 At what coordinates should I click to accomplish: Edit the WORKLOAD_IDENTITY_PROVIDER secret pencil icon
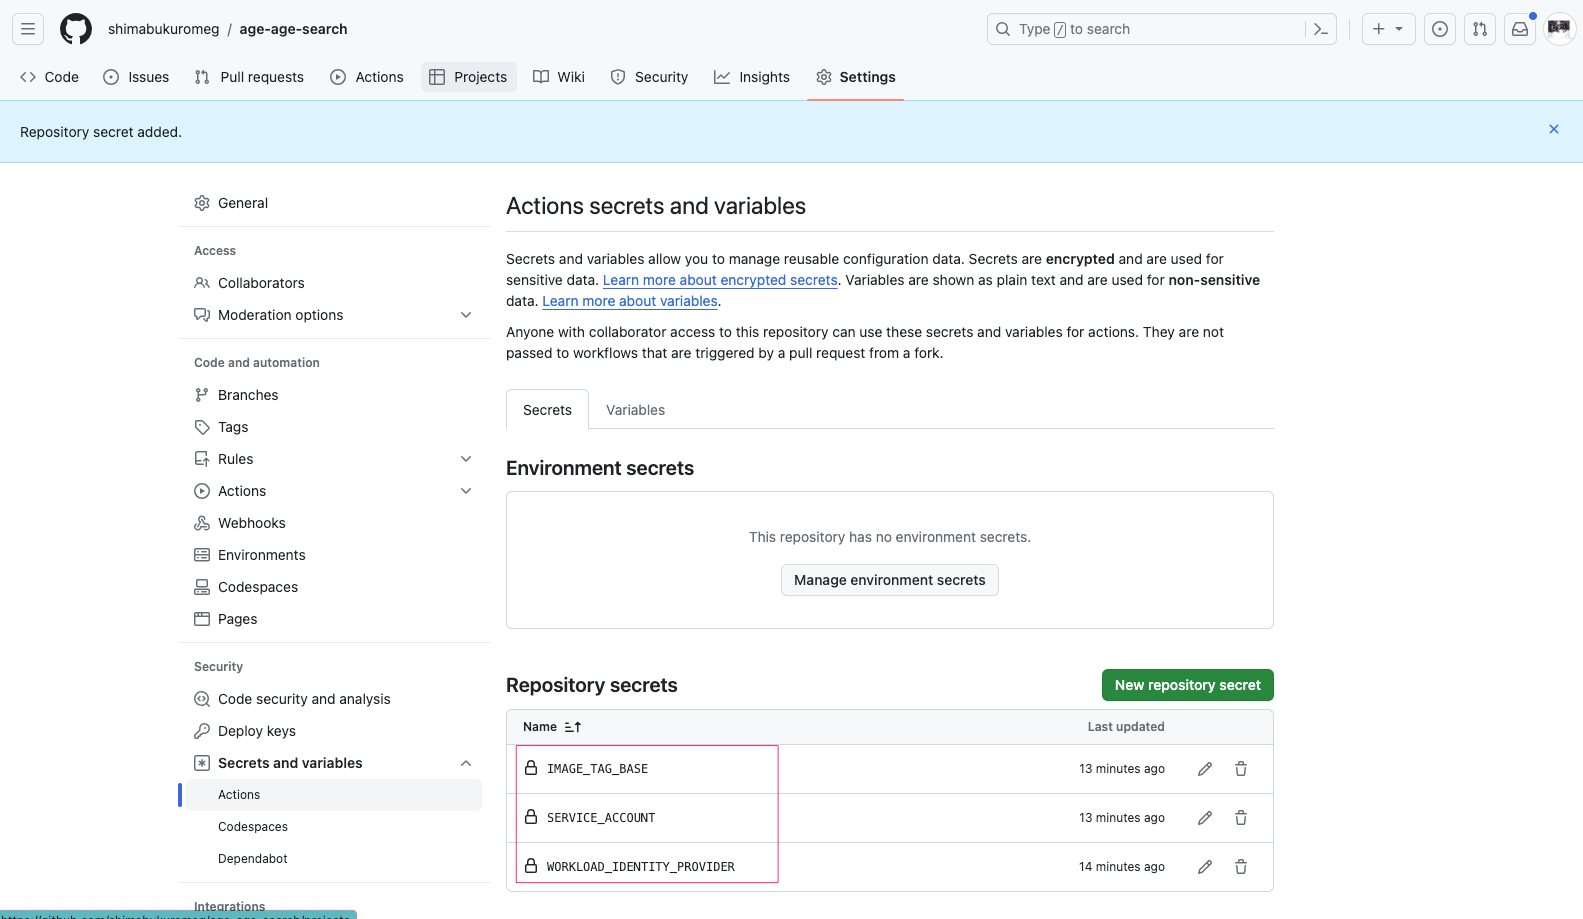(1205, 867)
